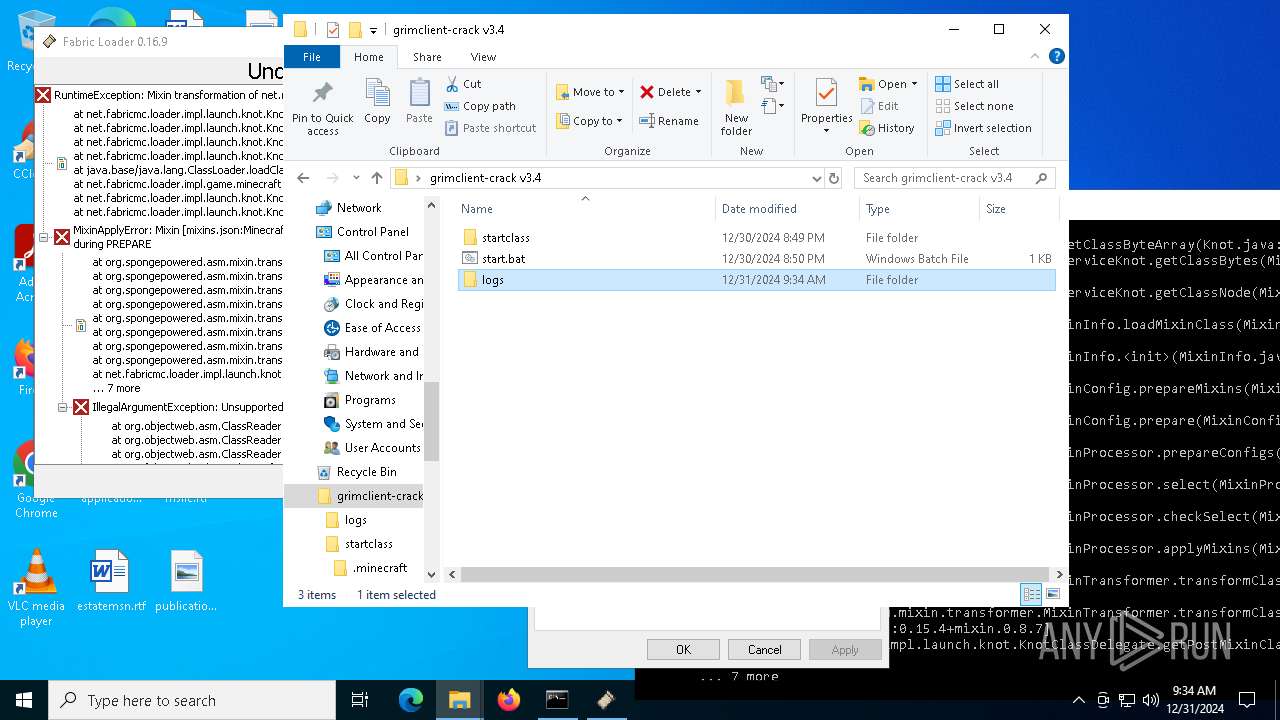The image size is (1280, 720).
Task: Click the Copy ribbon icon
Action: tap(377, 103)
